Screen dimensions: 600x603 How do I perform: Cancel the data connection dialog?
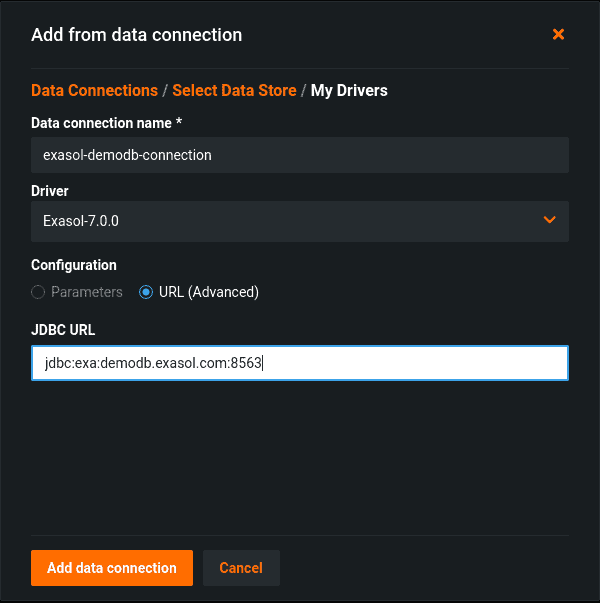pos(241,568)
